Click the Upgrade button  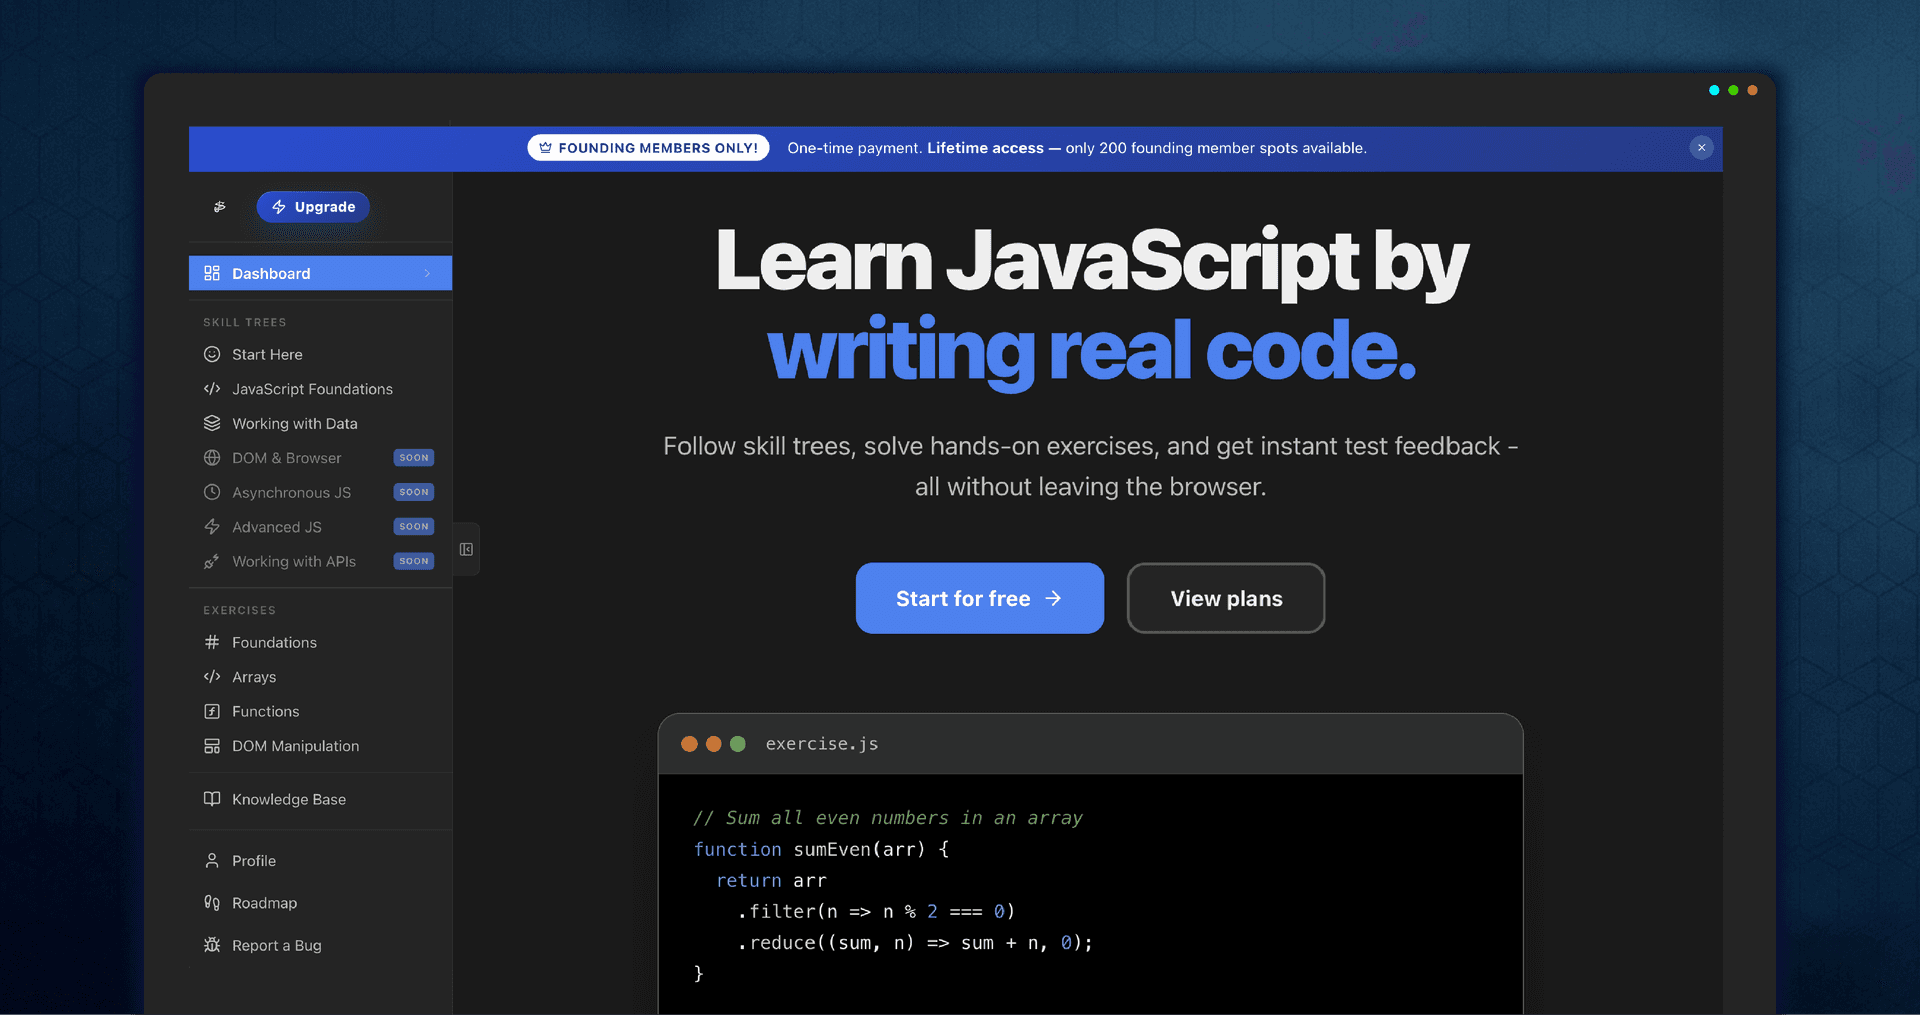pos(313,207)
